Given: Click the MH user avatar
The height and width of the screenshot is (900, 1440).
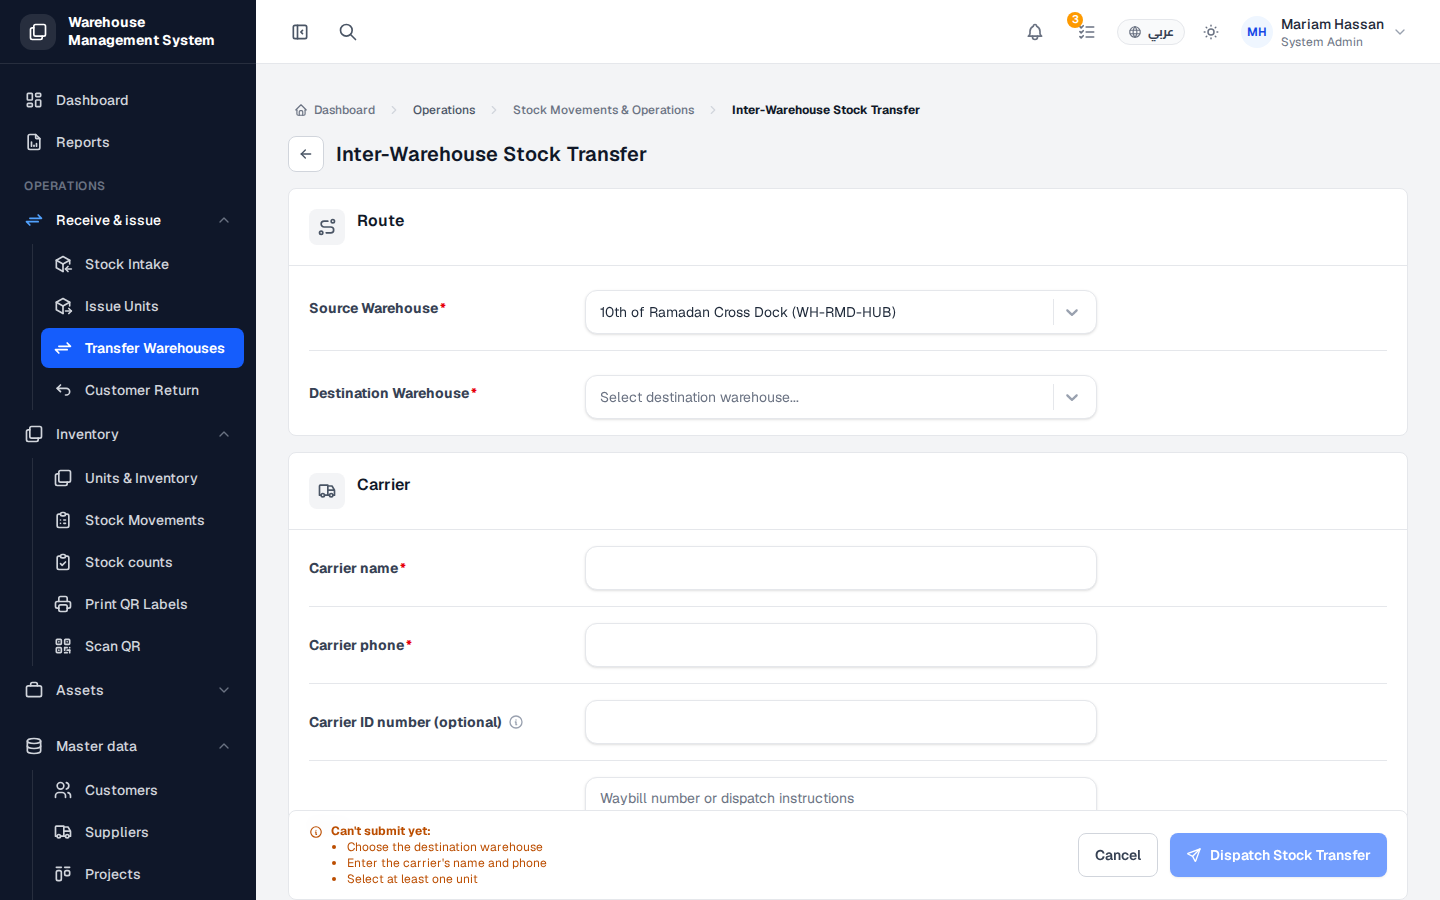Looking at the screenshot, I should 1257,32.
